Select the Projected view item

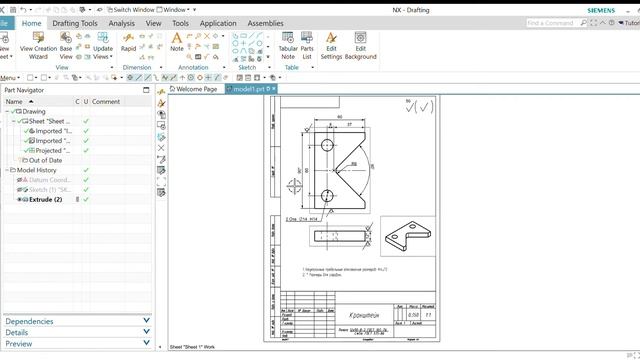53,151
